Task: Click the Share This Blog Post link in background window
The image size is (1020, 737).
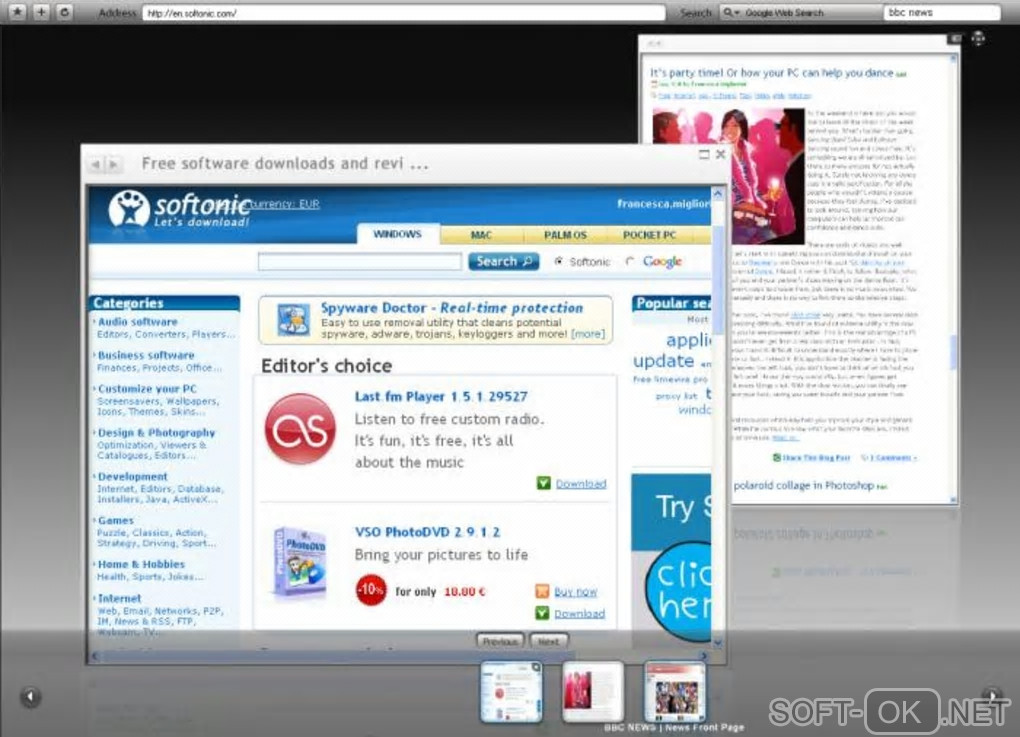Action: [816, 458]
